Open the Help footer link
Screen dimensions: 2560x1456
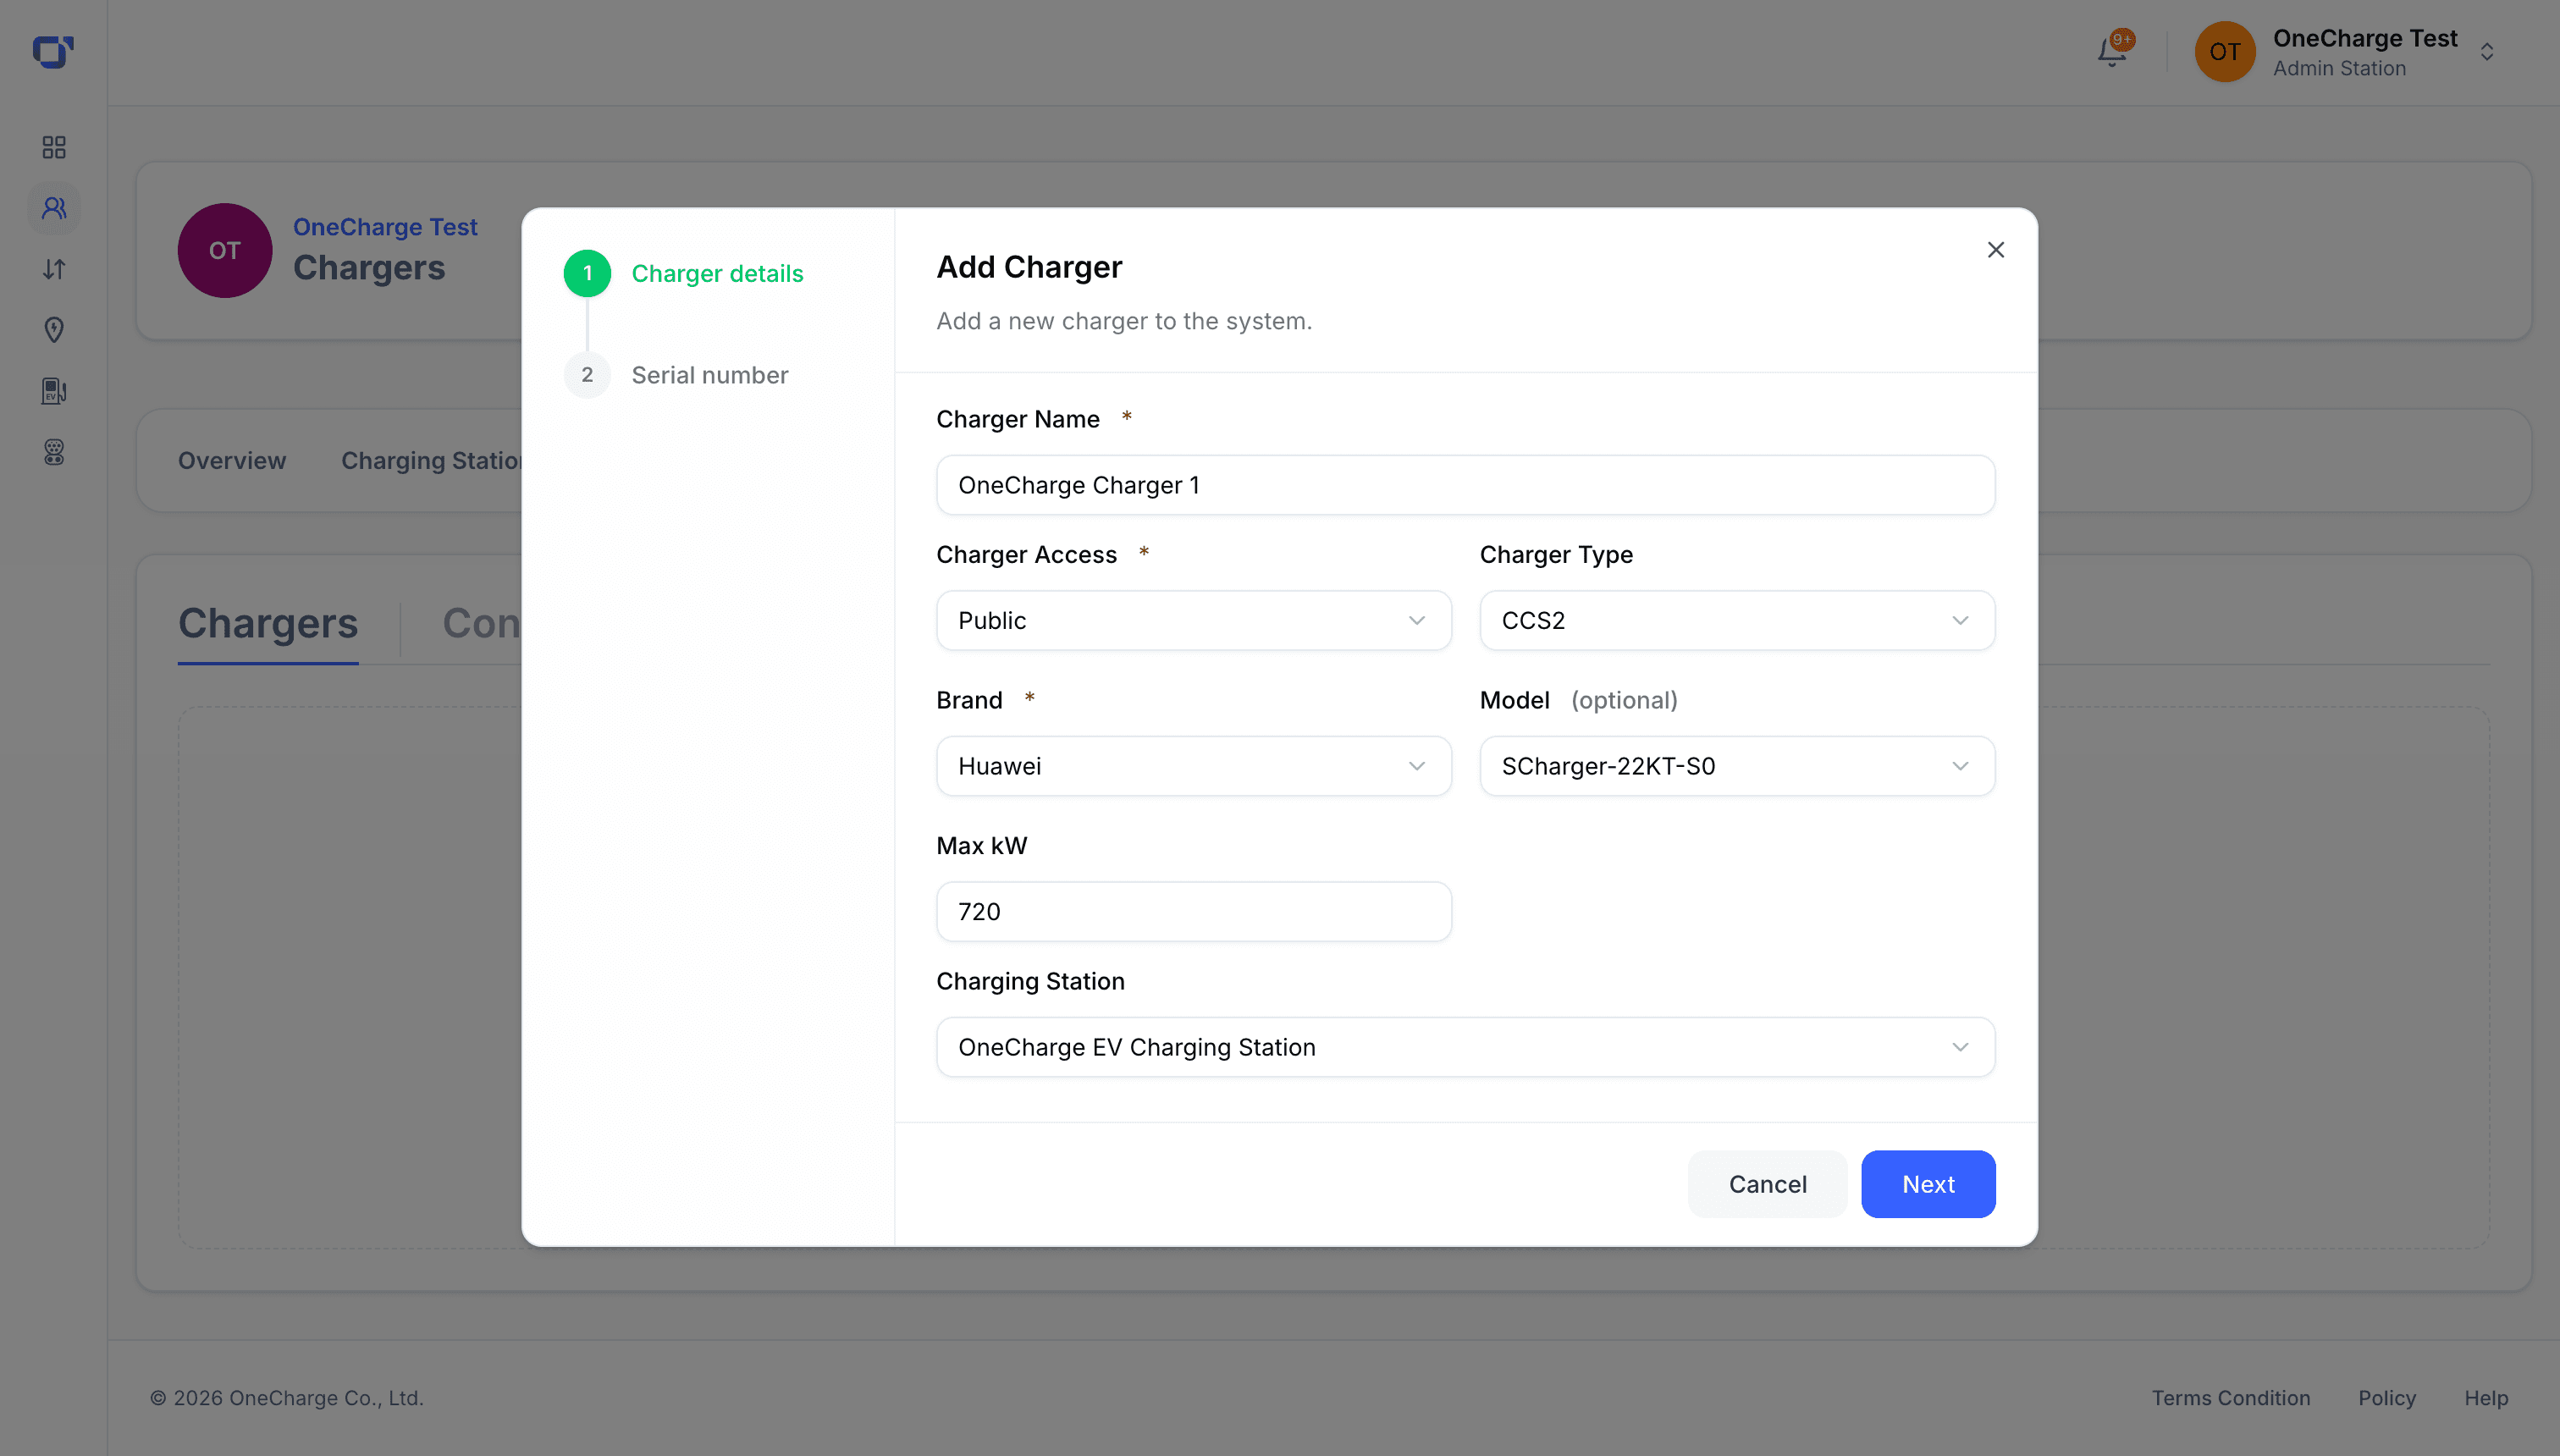[x=2486, y=1398]
